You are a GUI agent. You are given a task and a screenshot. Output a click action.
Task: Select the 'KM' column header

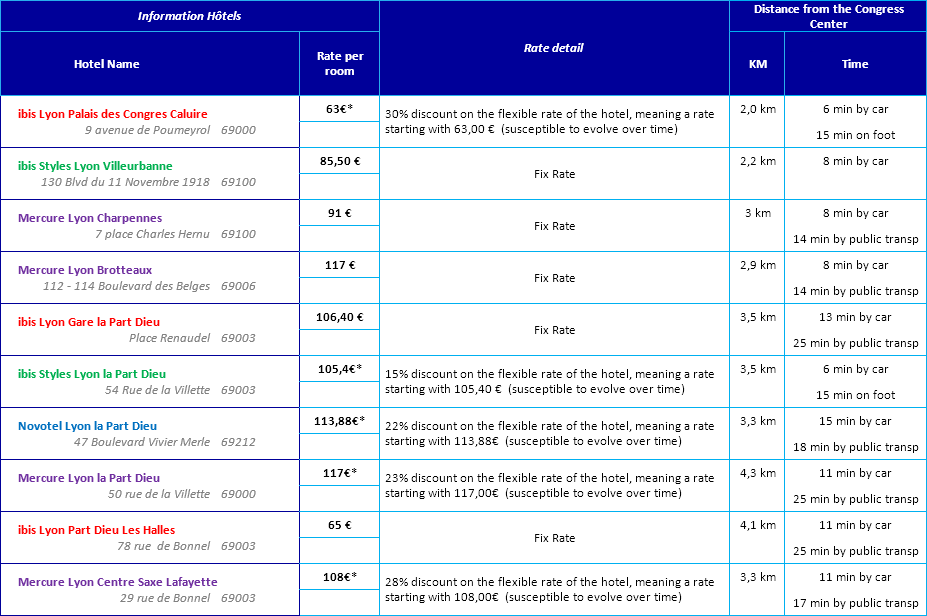(x=757, y=64)
